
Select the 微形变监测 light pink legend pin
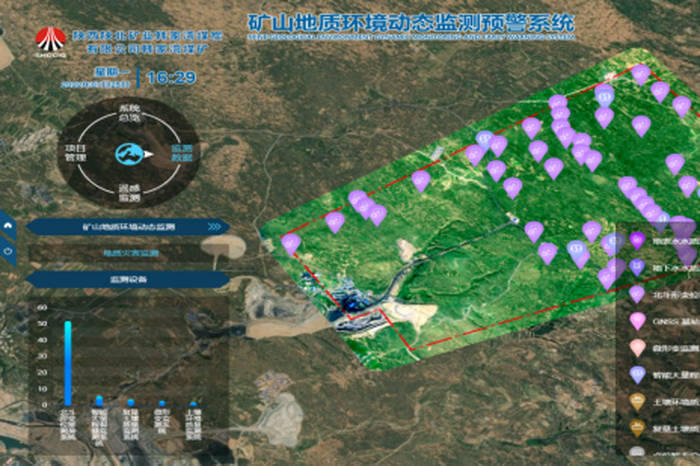[637, 348]
